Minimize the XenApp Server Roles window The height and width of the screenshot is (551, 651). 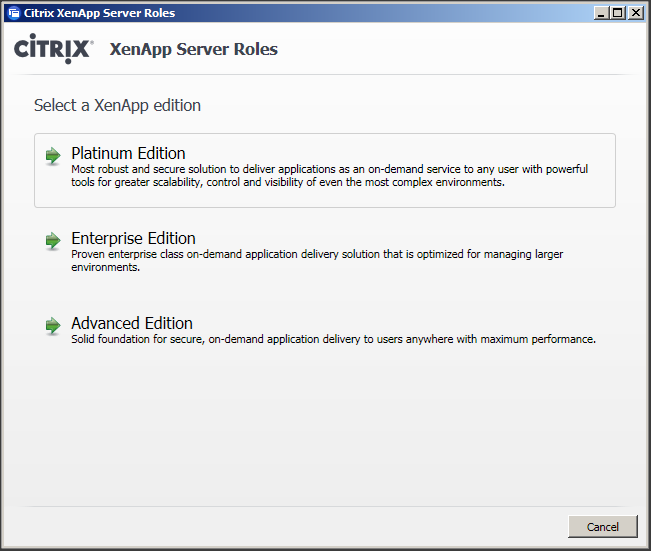click(x=601, y=13)
